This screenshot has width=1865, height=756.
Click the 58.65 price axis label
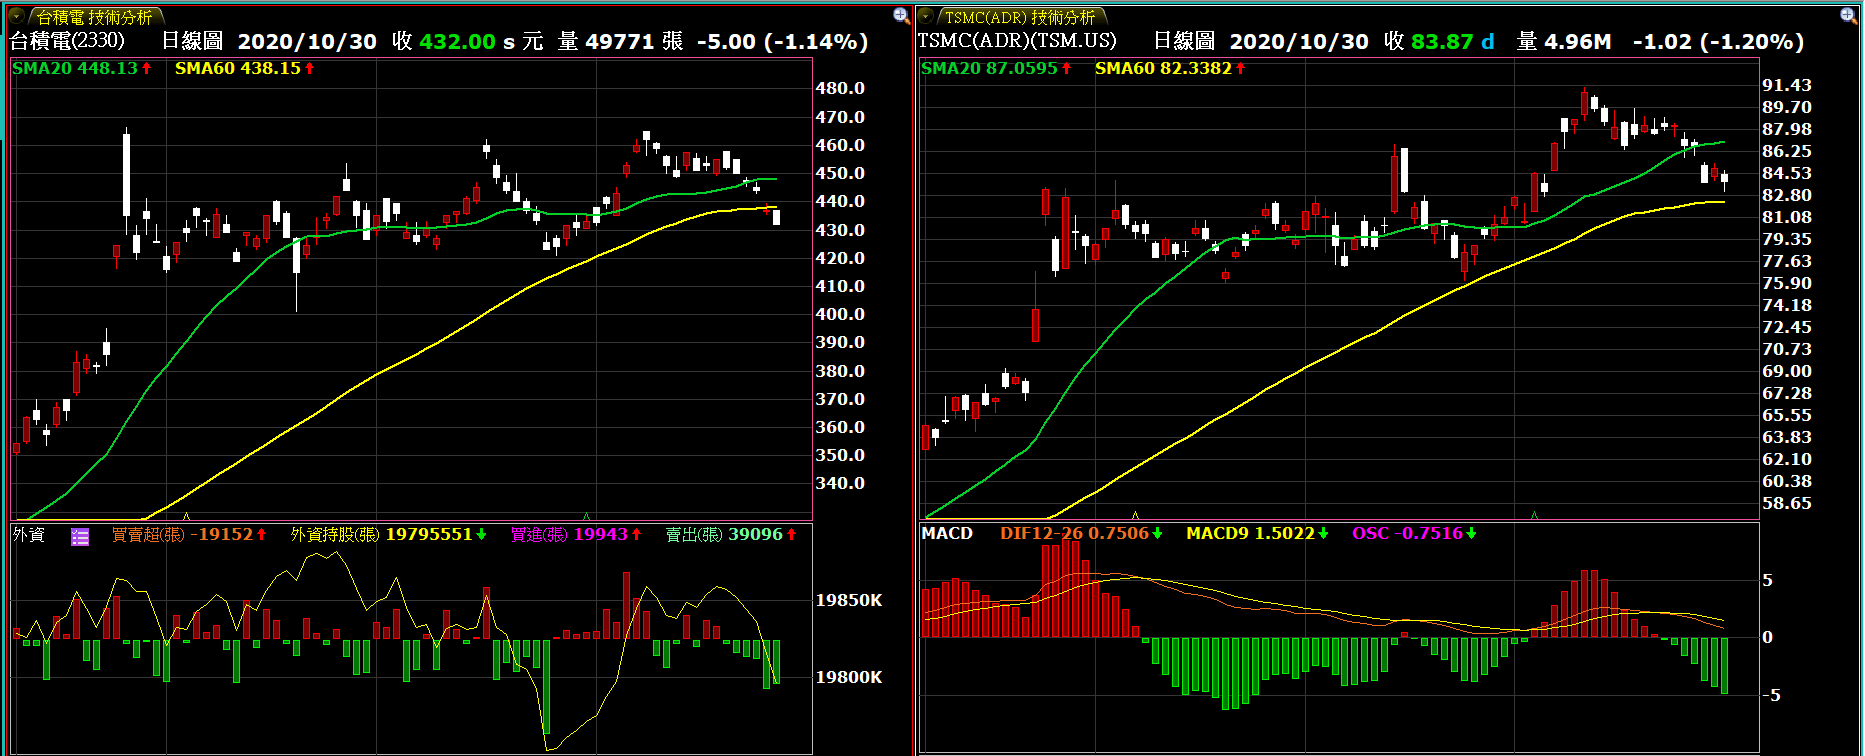pyautogui.click(x=1787, y=503)
